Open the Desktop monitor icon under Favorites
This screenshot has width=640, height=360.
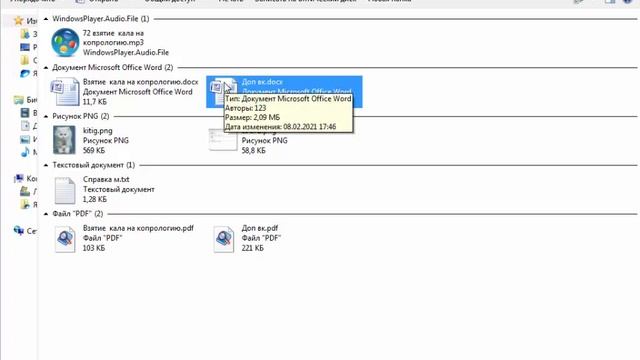click(25, 47)
